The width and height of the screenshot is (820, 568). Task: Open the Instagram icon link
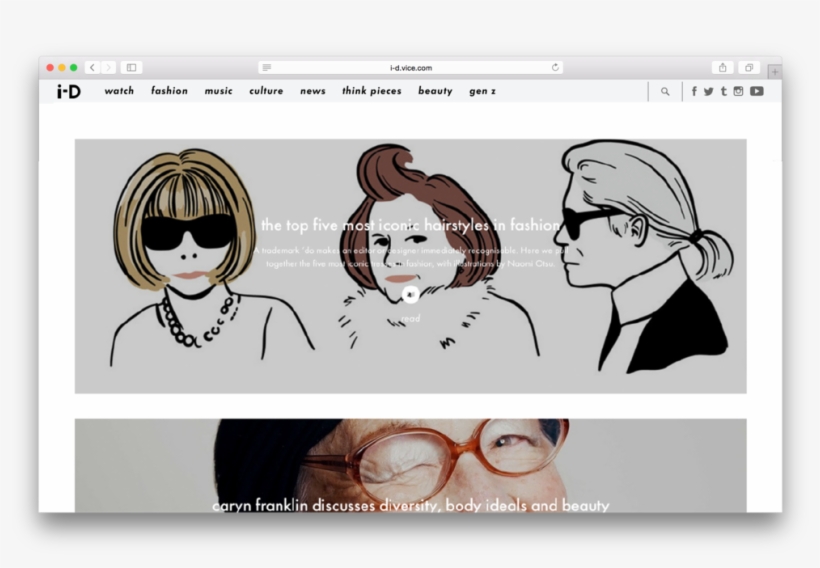[x=738, y=92]
